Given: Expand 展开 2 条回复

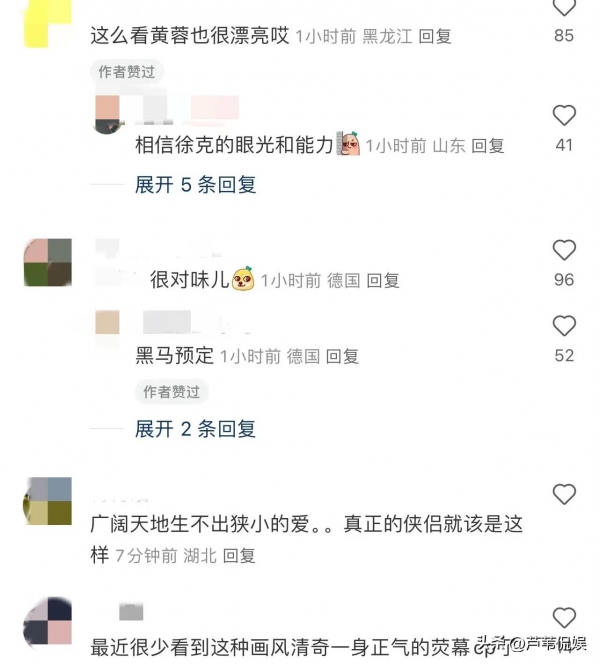Looking at the screenshot, I should click(196, 429).
